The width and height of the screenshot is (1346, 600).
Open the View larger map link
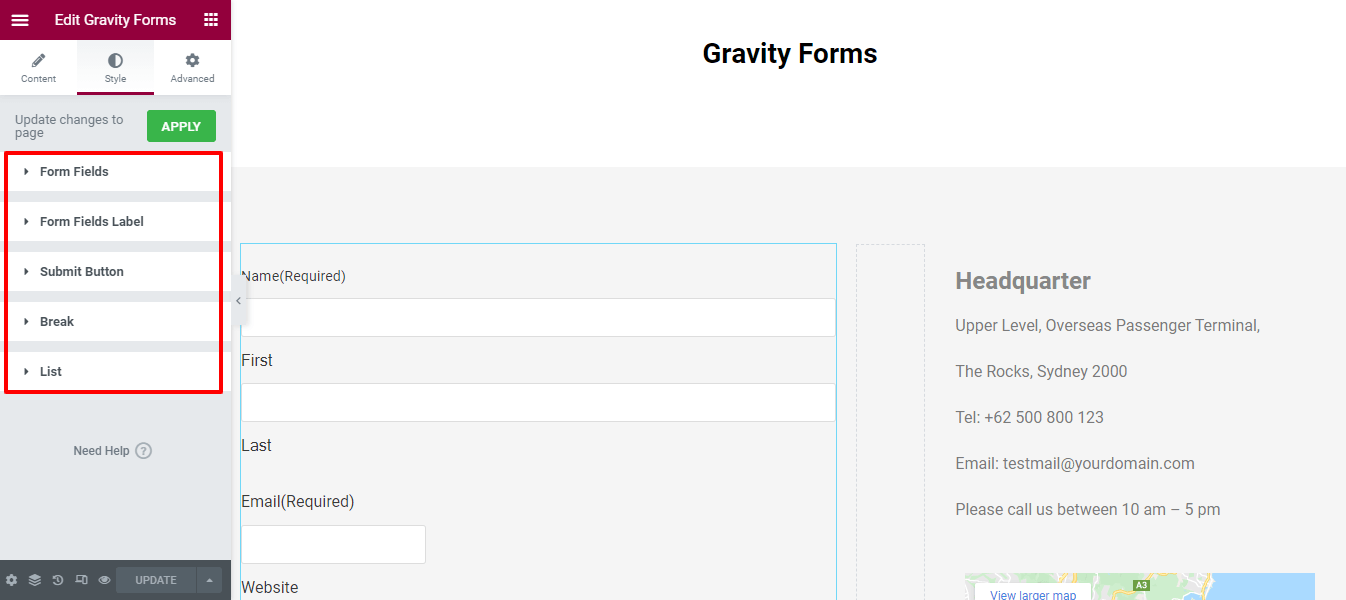1031,593
